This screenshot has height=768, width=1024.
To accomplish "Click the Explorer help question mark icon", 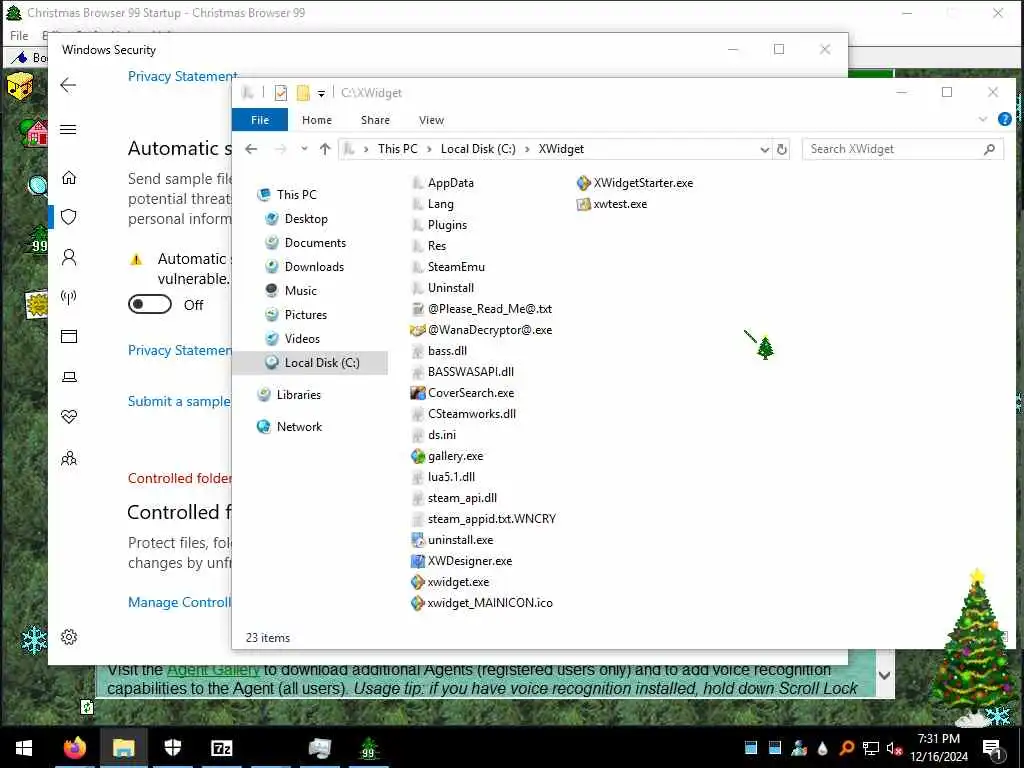I will [1004, 120].
